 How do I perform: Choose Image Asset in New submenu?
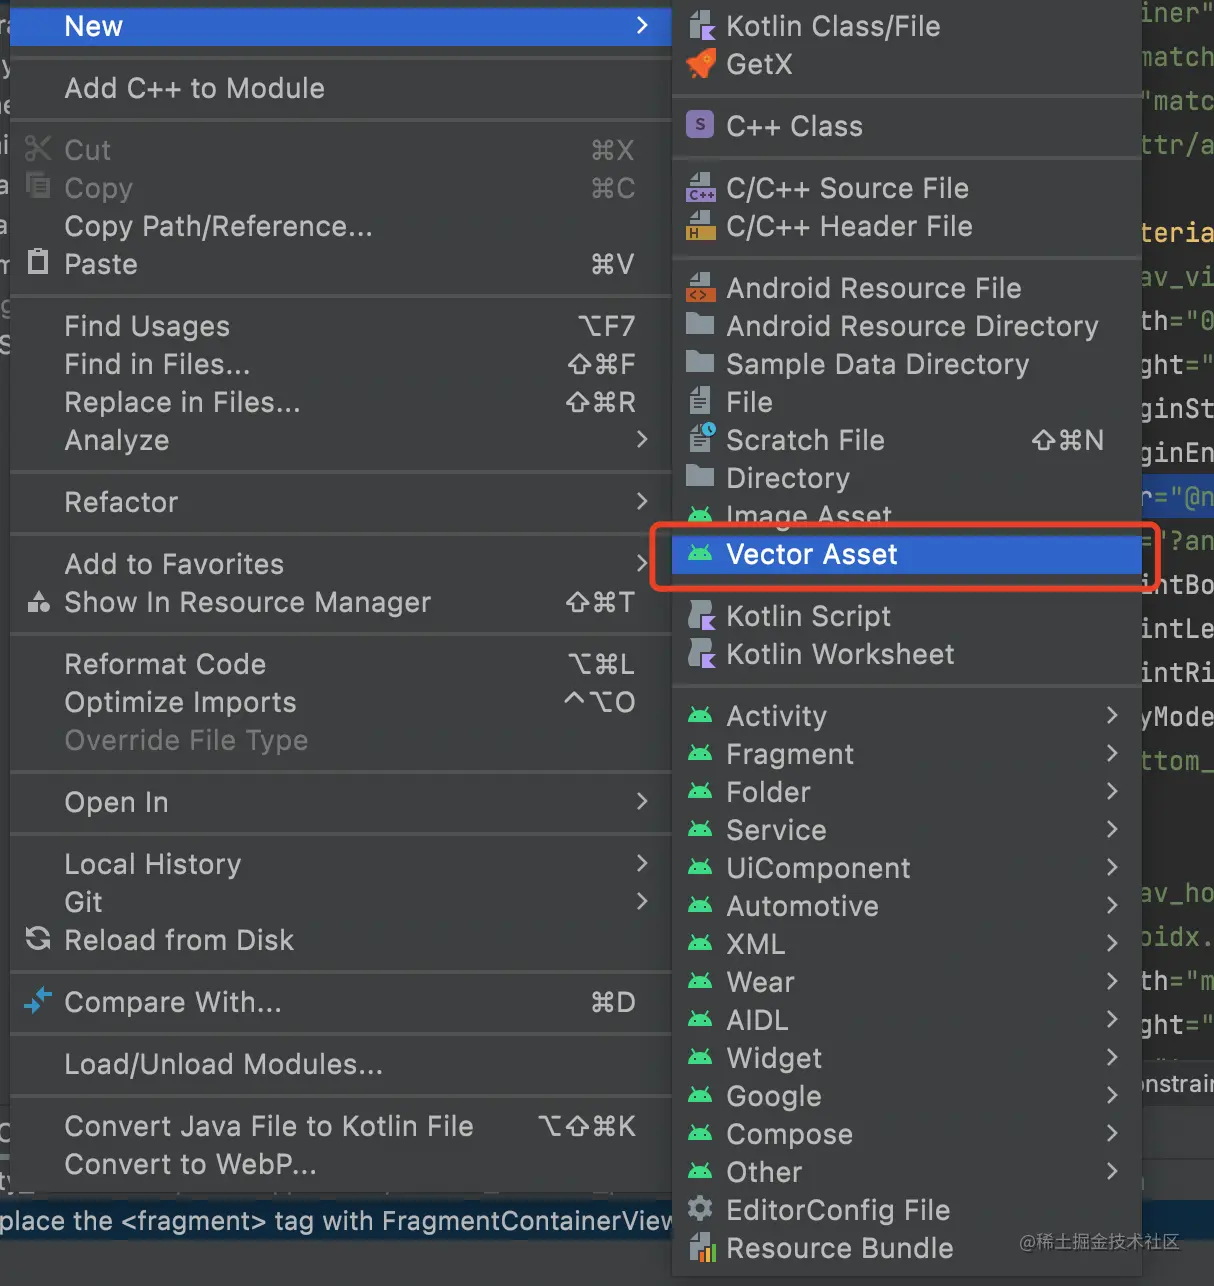coord(907,515)
